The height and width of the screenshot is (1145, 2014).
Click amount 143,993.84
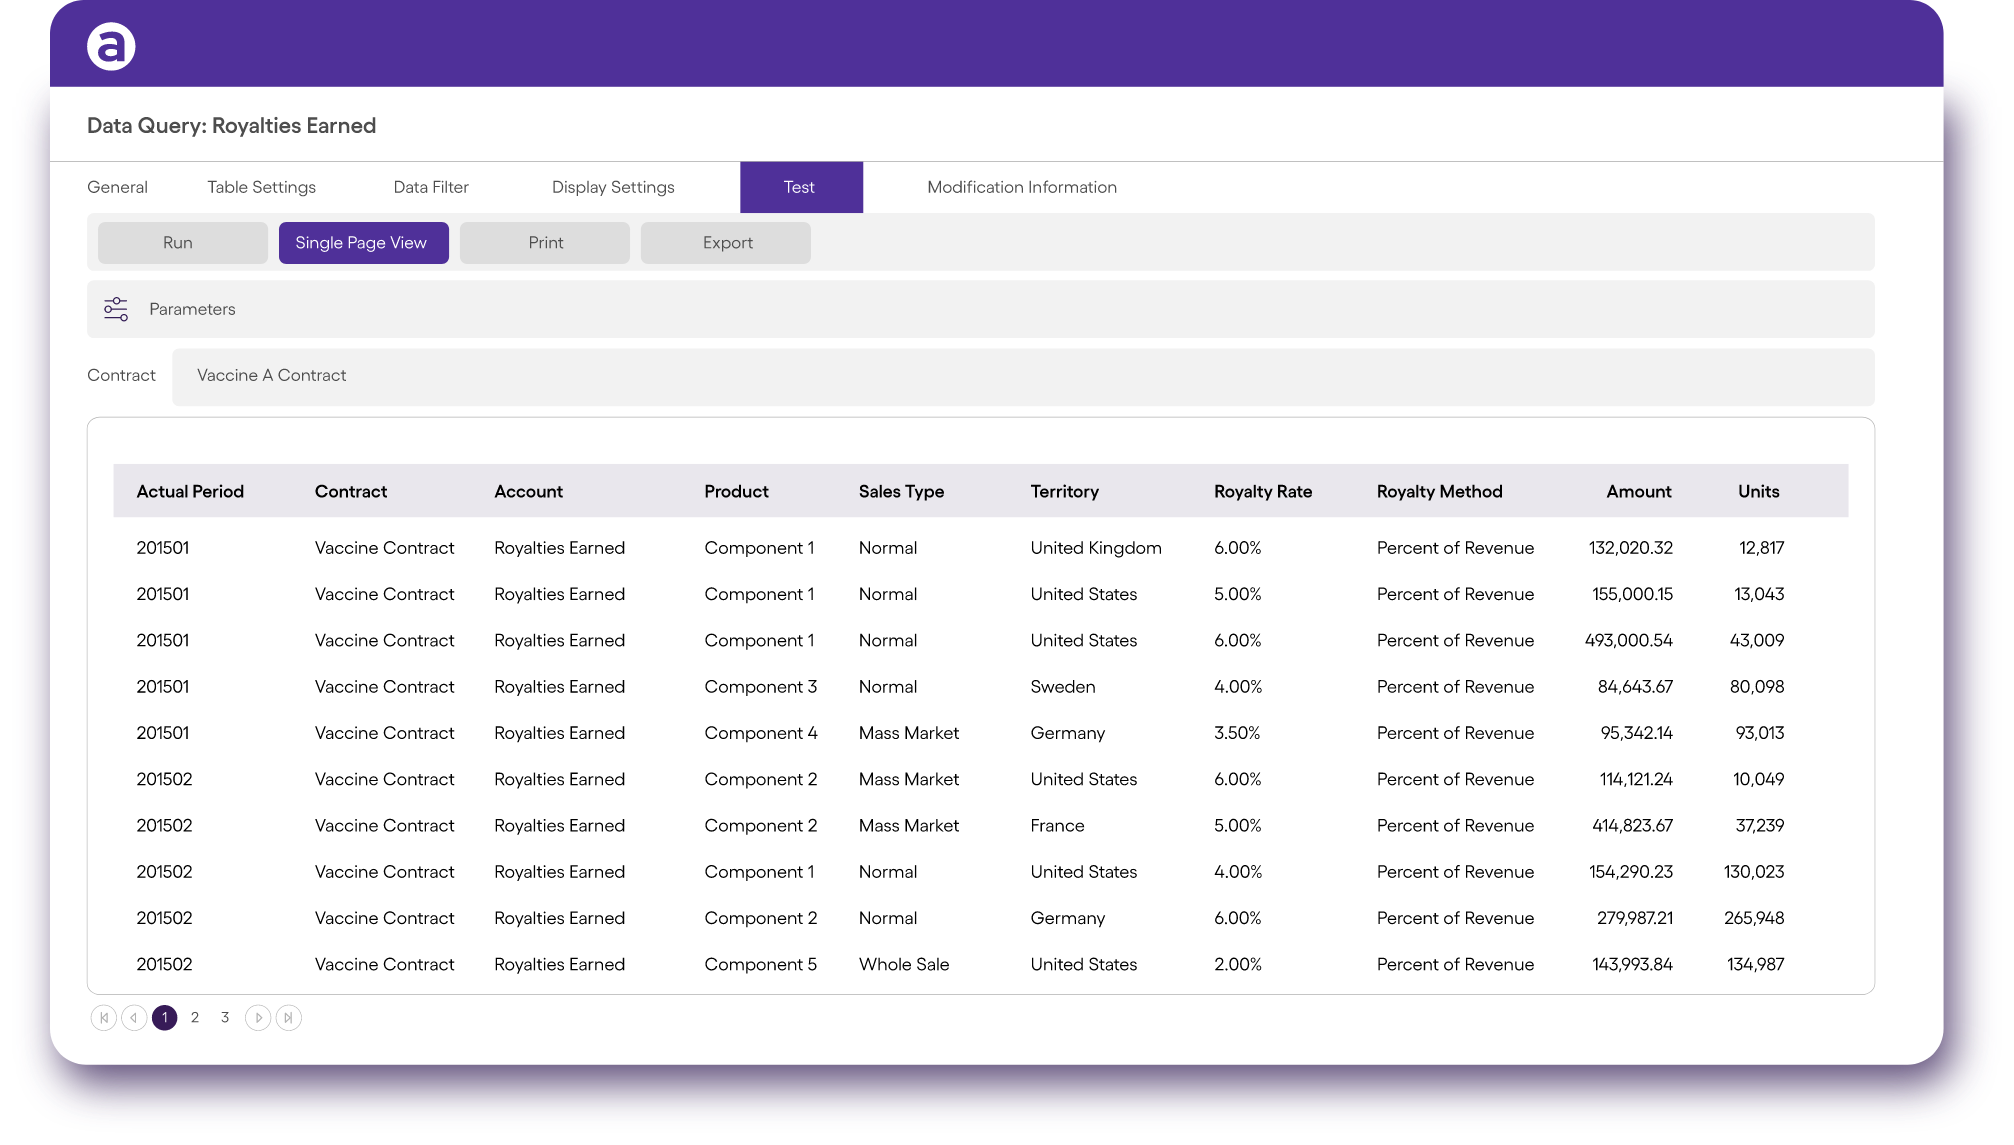[x=1632, y=965]
